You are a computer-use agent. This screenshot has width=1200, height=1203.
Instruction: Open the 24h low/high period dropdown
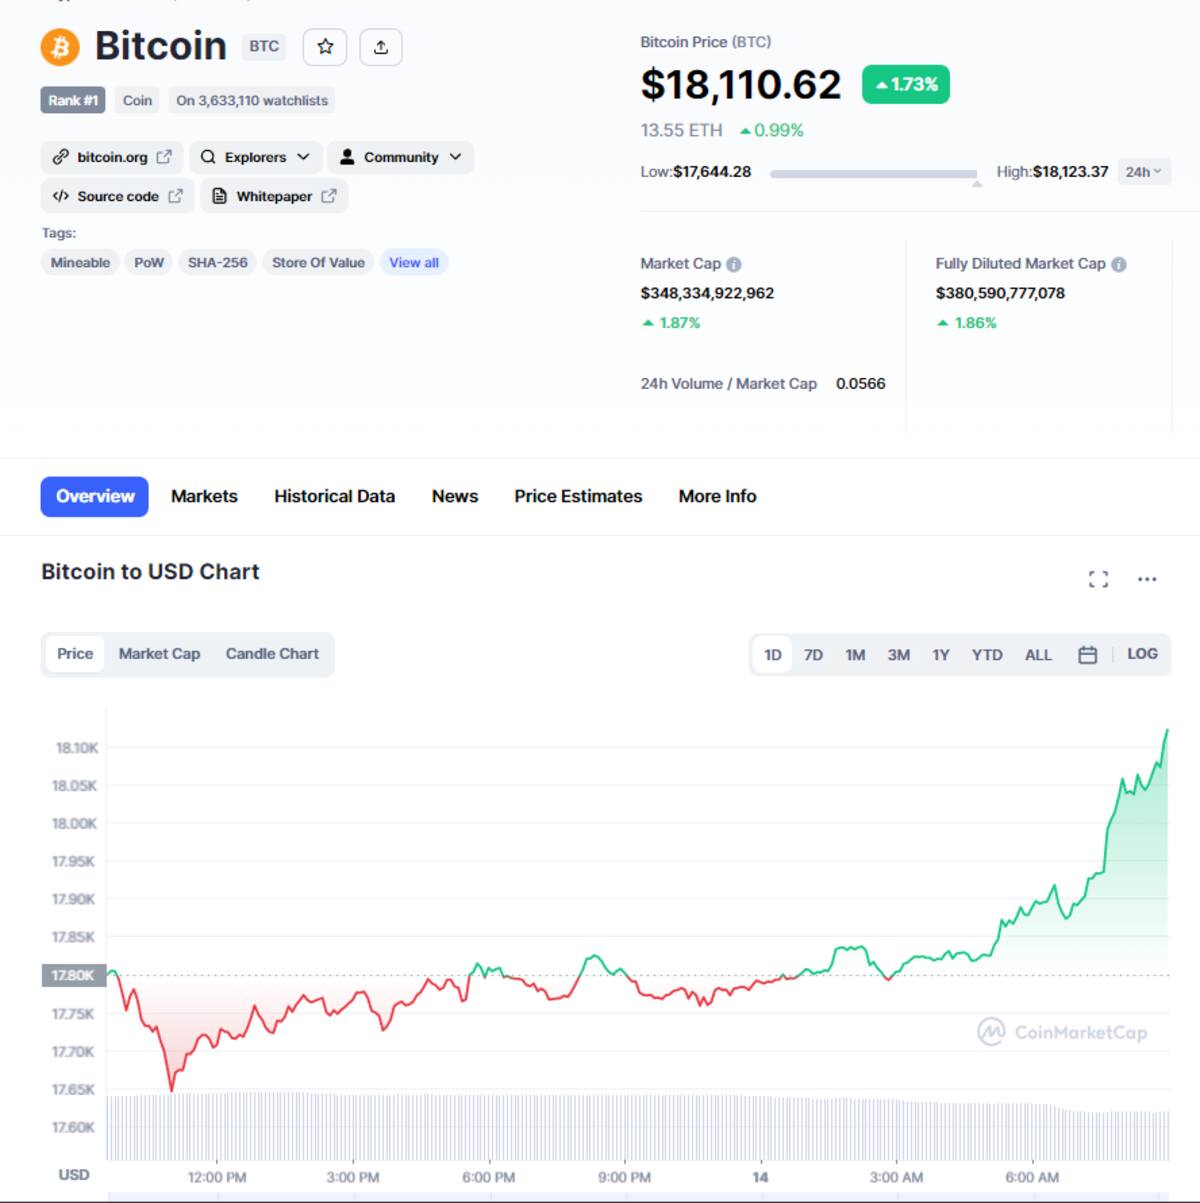[1143, 172]
